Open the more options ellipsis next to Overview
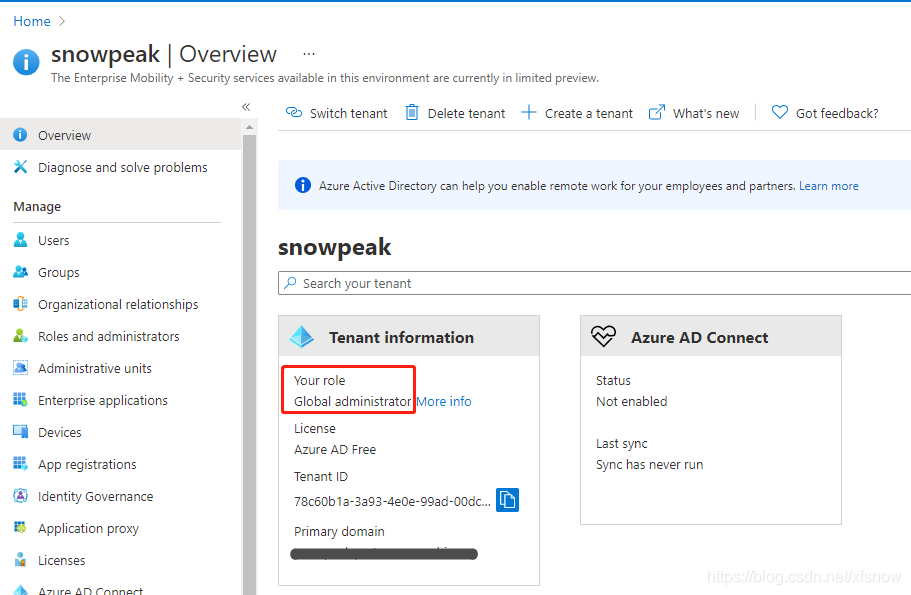The image size is (911, 595). point(309,54)
